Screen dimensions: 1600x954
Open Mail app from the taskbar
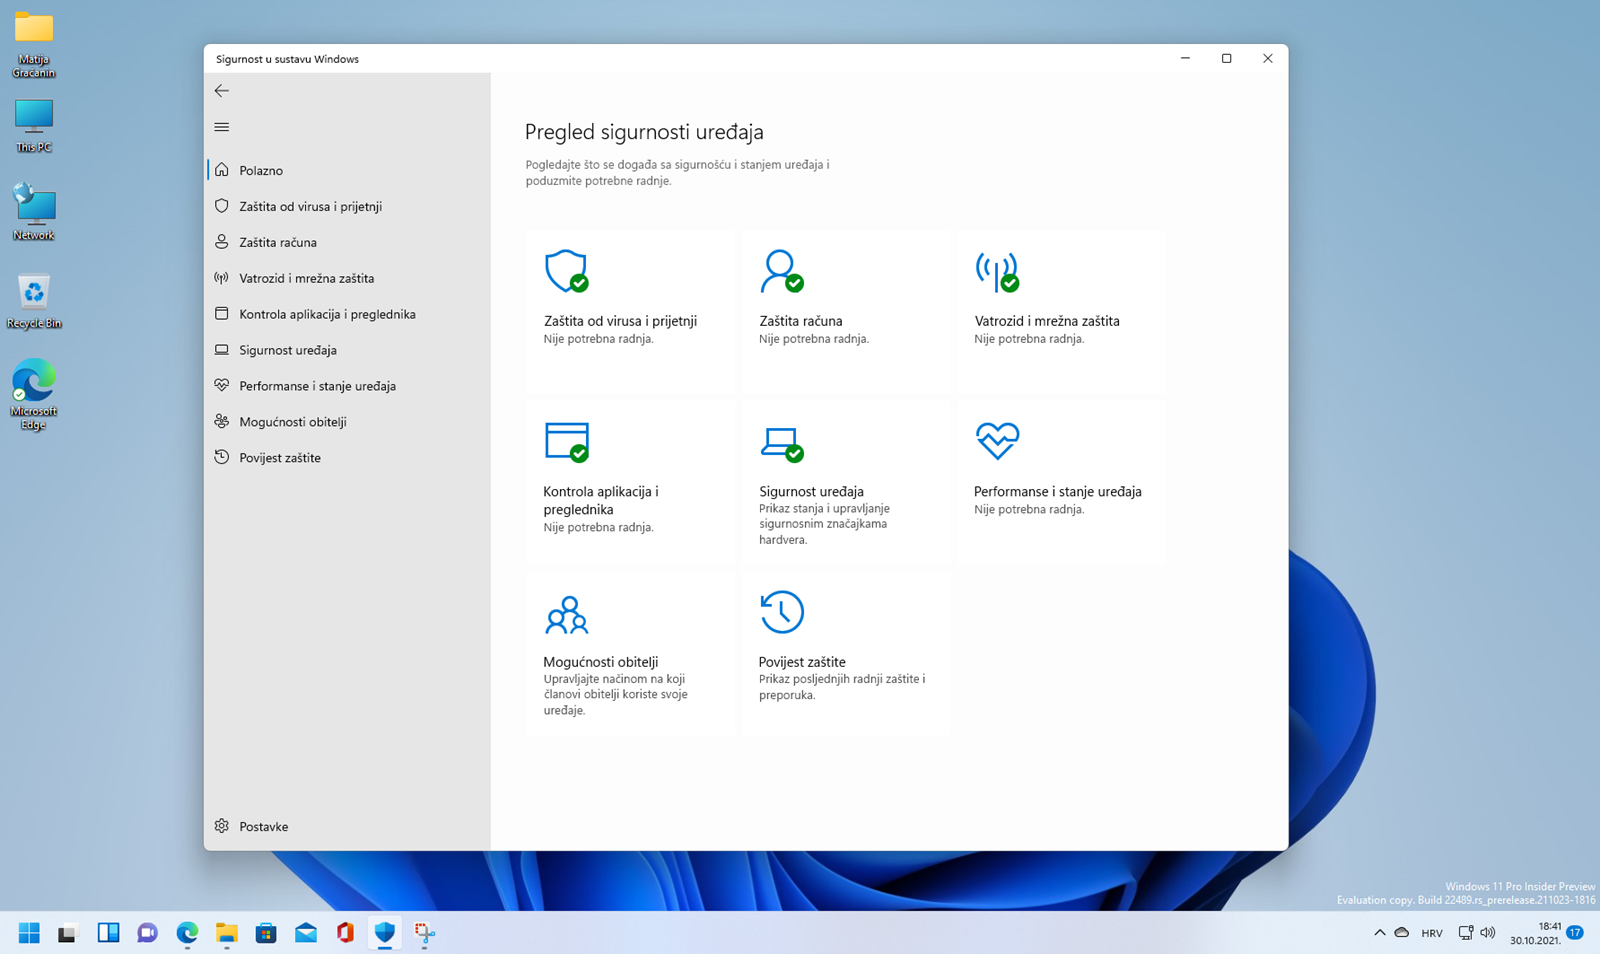pos(306,933)
